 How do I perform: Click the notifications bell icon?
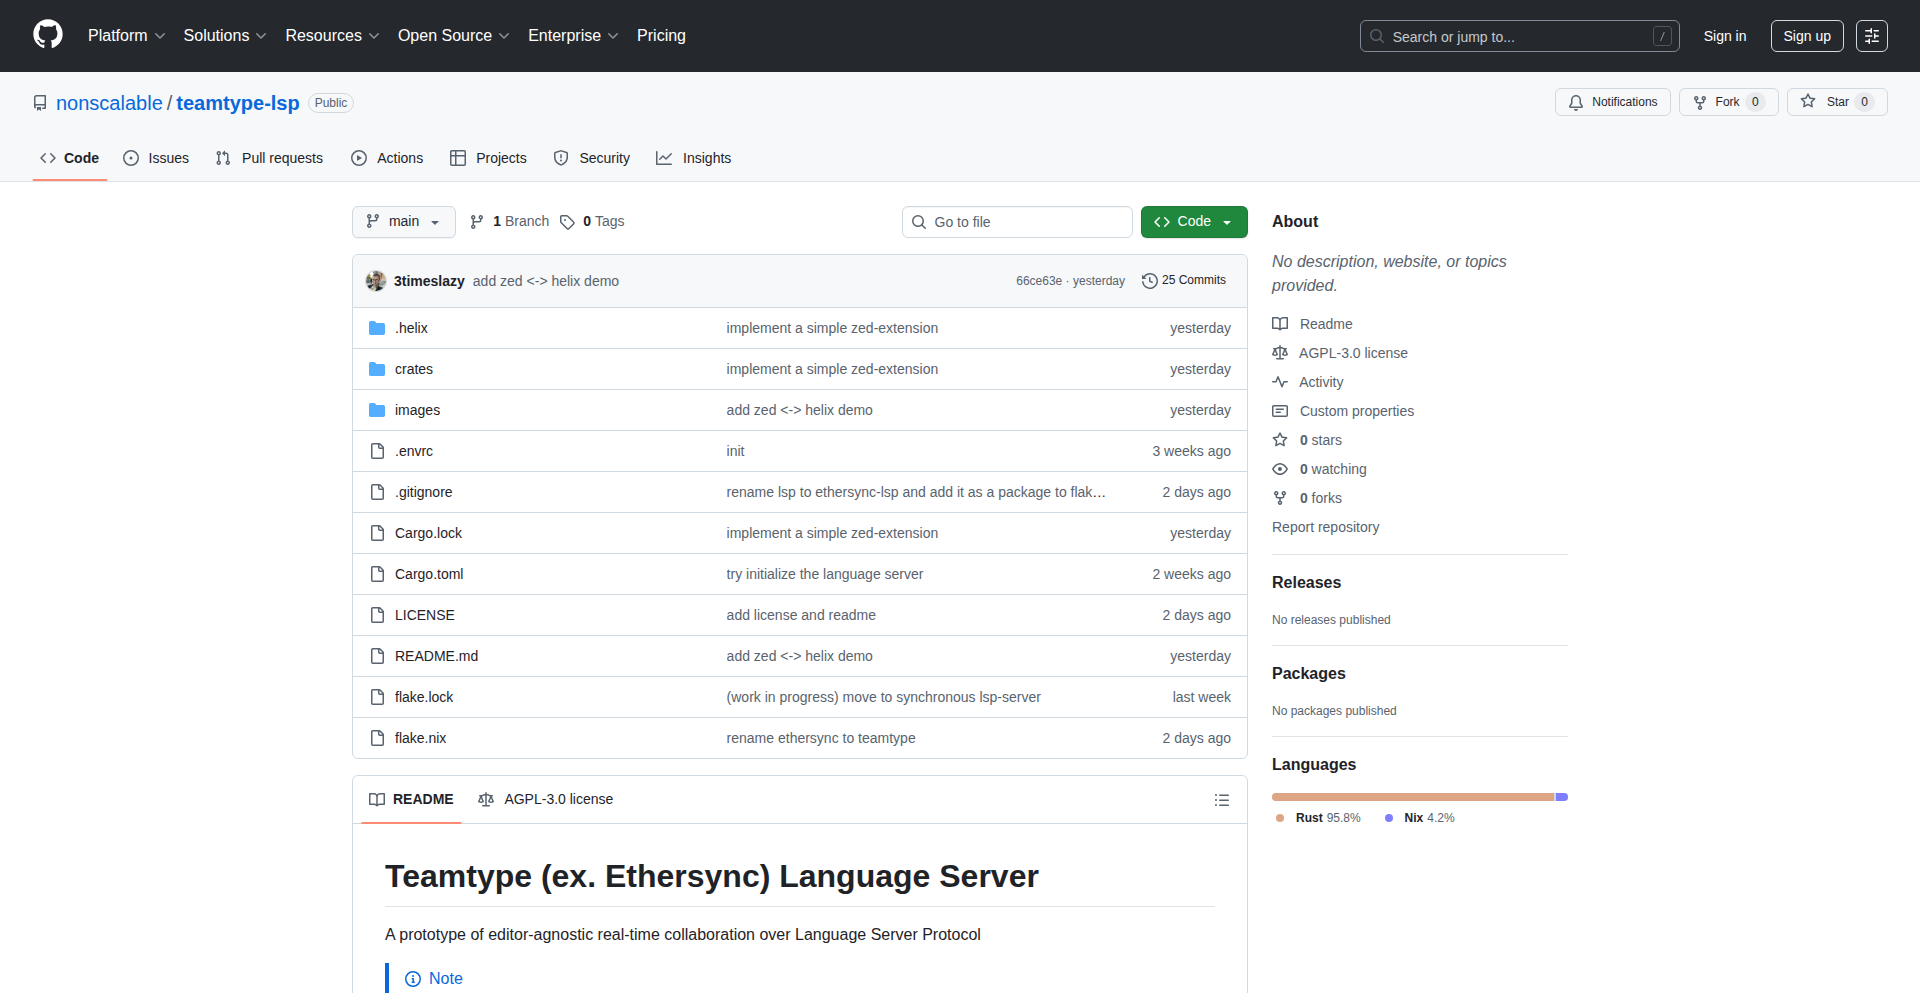(1575, 101)
